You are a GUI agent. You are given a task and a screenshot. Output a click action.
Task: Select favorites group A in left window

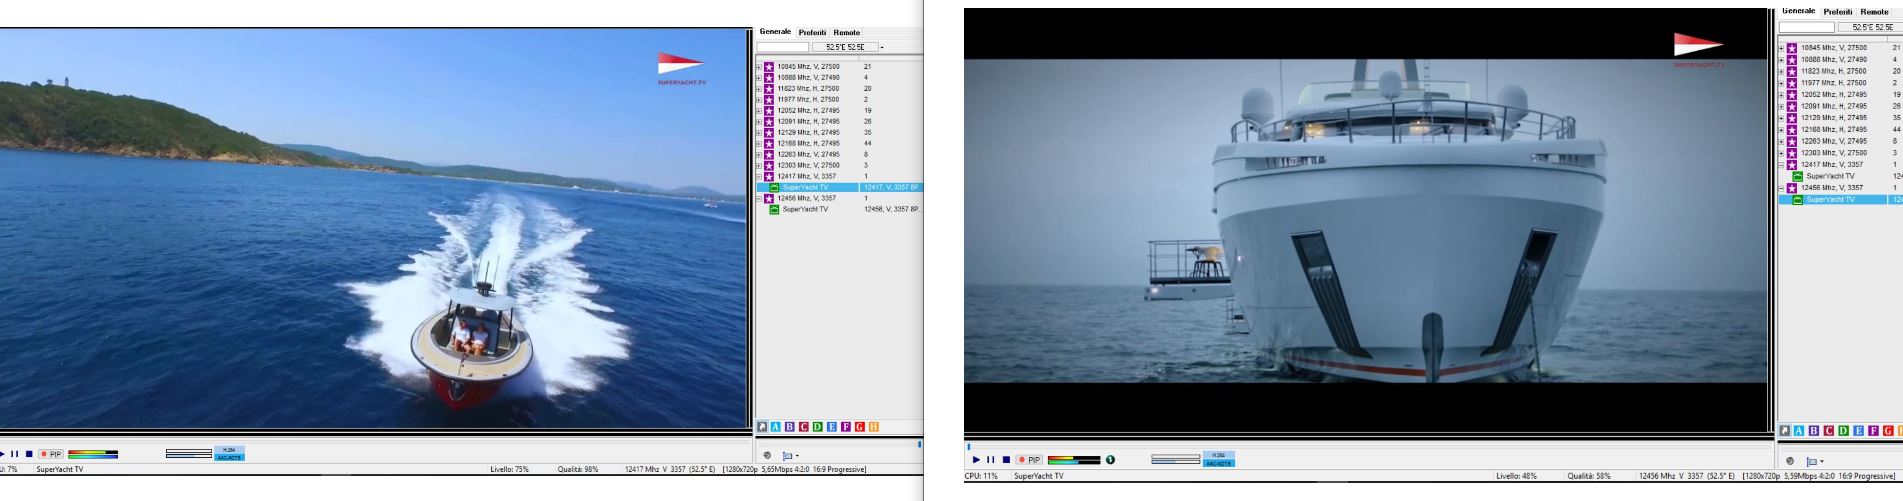(774, 427)
